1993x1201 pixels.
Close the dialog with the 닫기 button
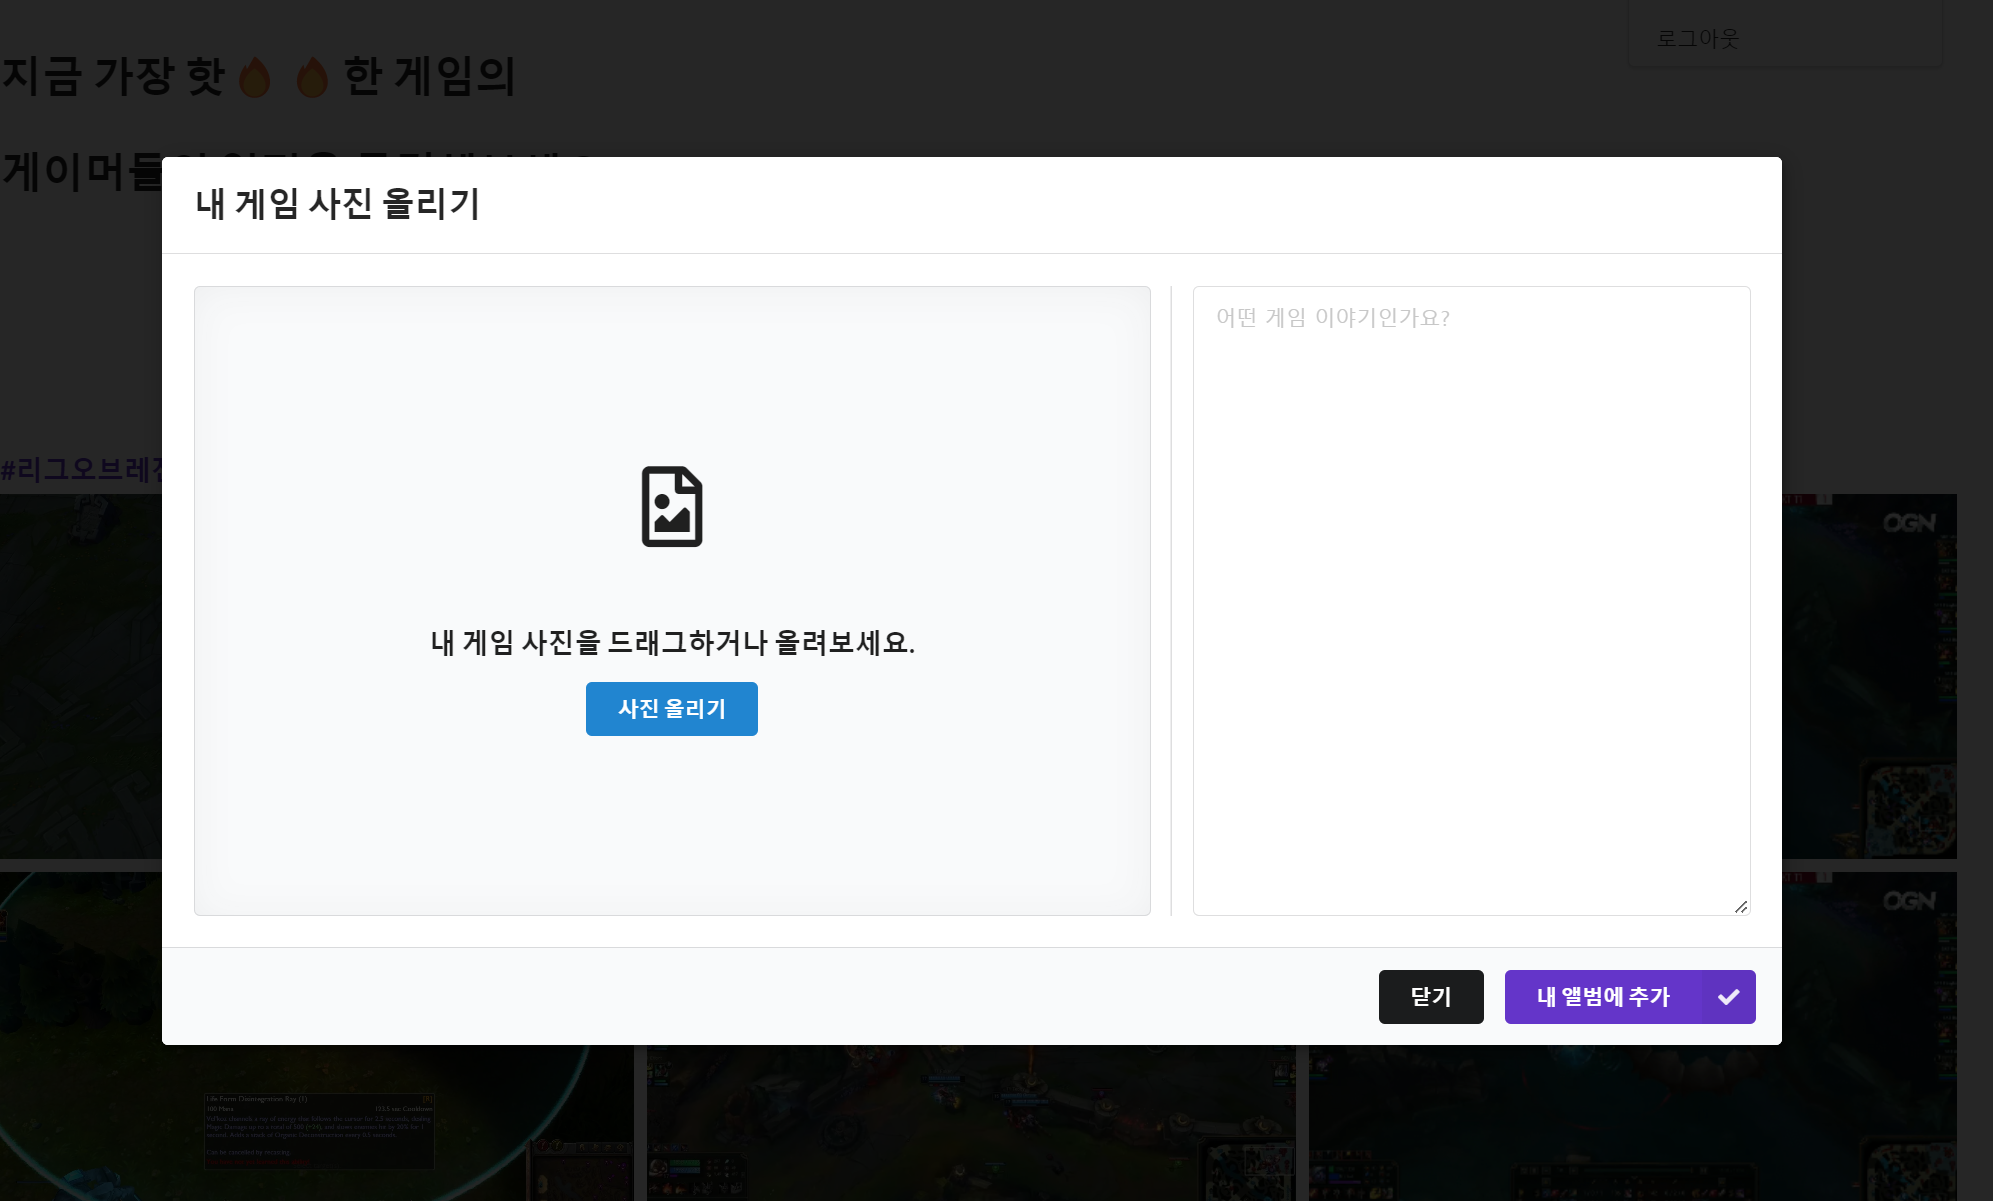pos(1431,996)
